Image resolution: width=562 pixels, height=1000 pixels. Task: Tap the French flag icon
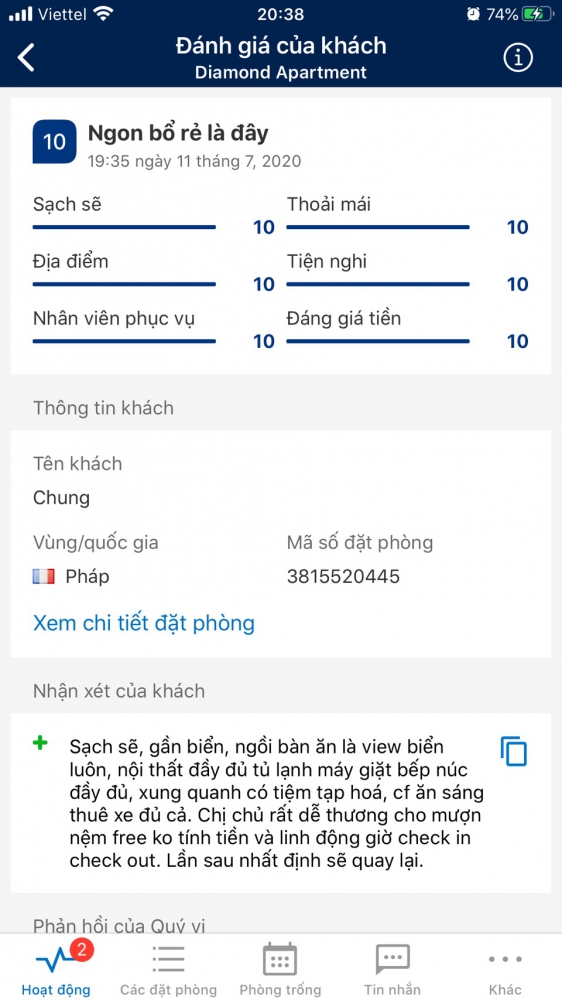pos(43,577)
